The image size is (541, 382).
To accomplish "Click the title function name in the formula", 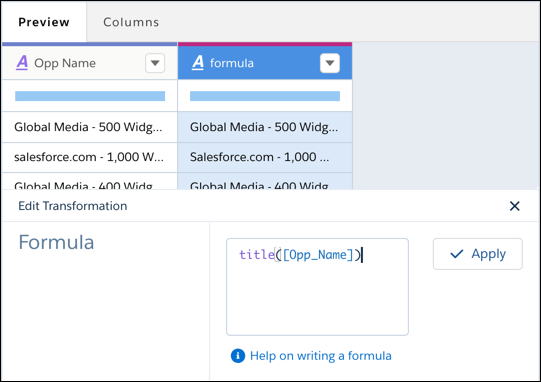I will pos(257,255).
